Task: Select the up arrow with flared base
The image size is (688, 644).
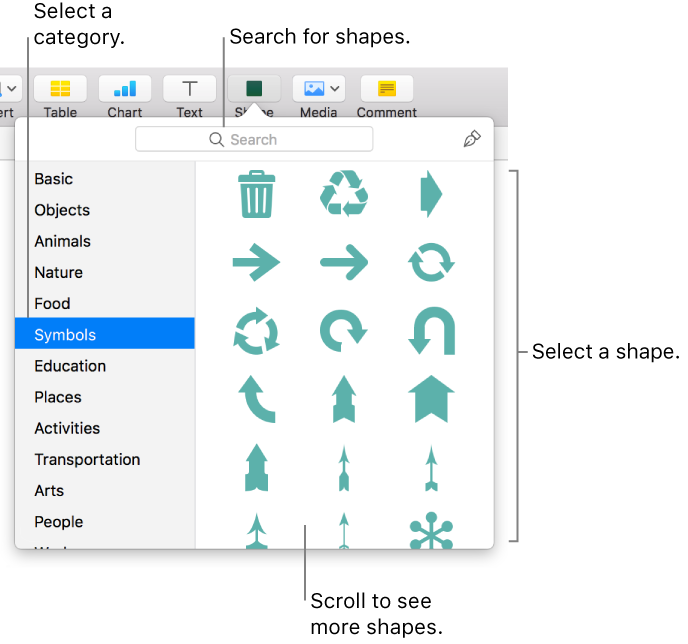Action: coord(256,467)
